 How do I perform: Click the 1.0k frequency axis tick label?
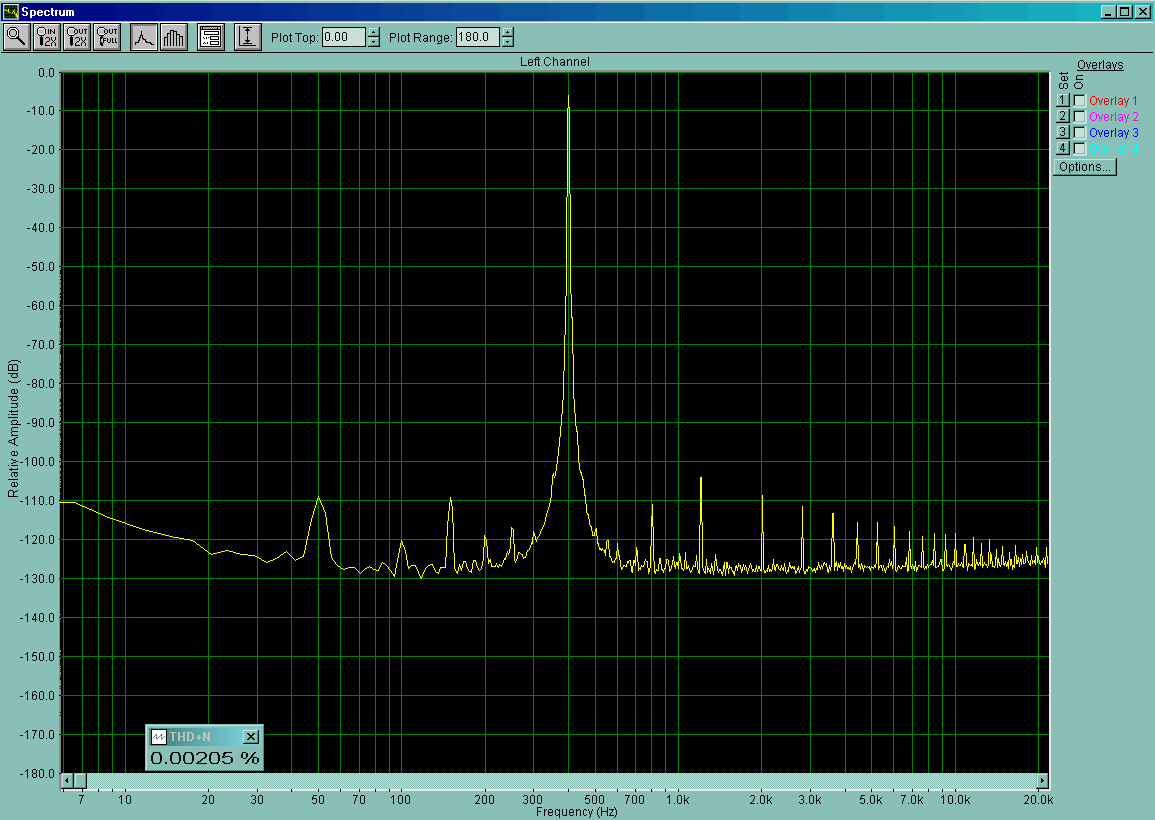(x=678, y=800)
